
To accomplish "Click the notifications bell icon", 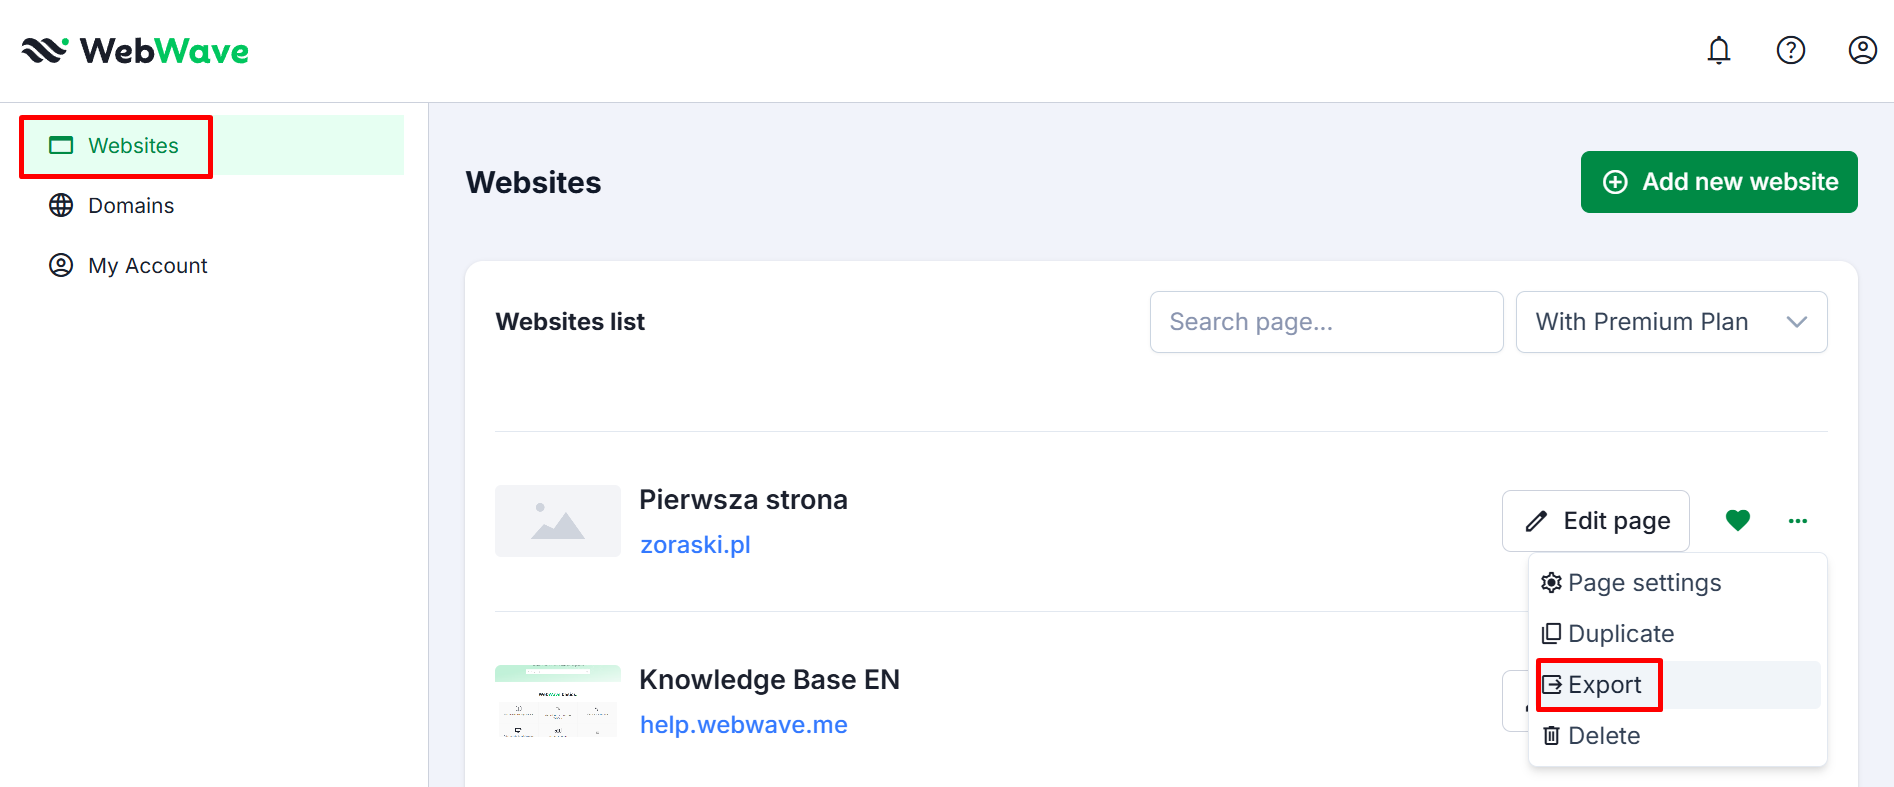I will tap(1718, 50).
